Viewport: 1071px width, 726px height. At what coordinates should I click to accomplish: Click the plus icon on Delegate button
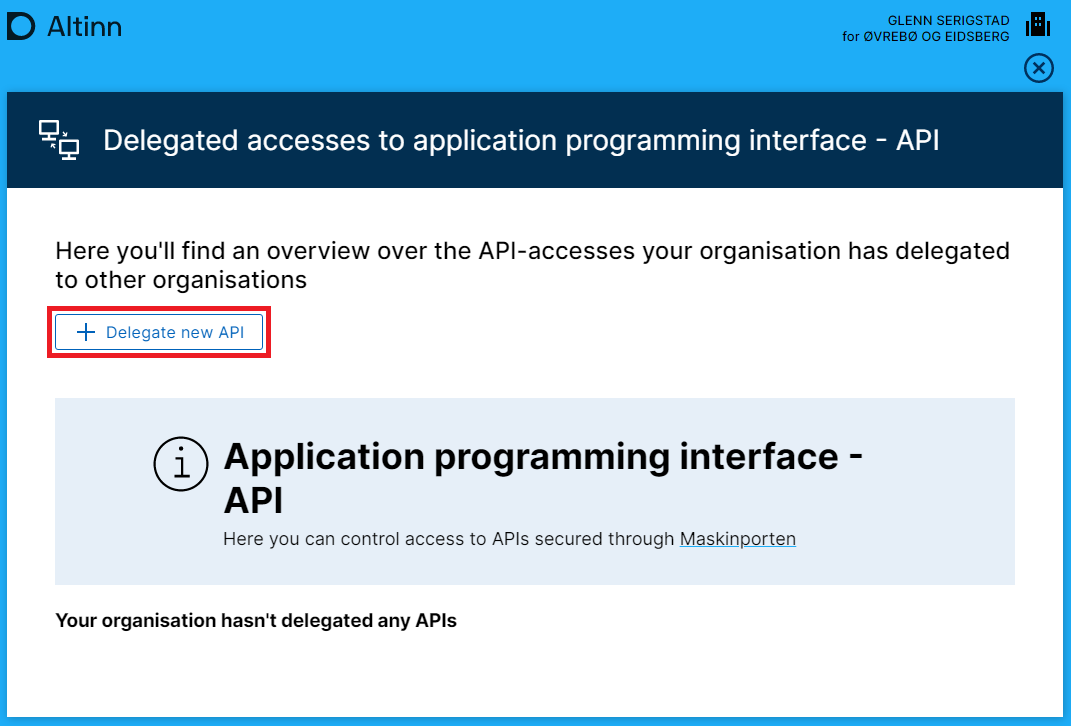tap(87, 333)
